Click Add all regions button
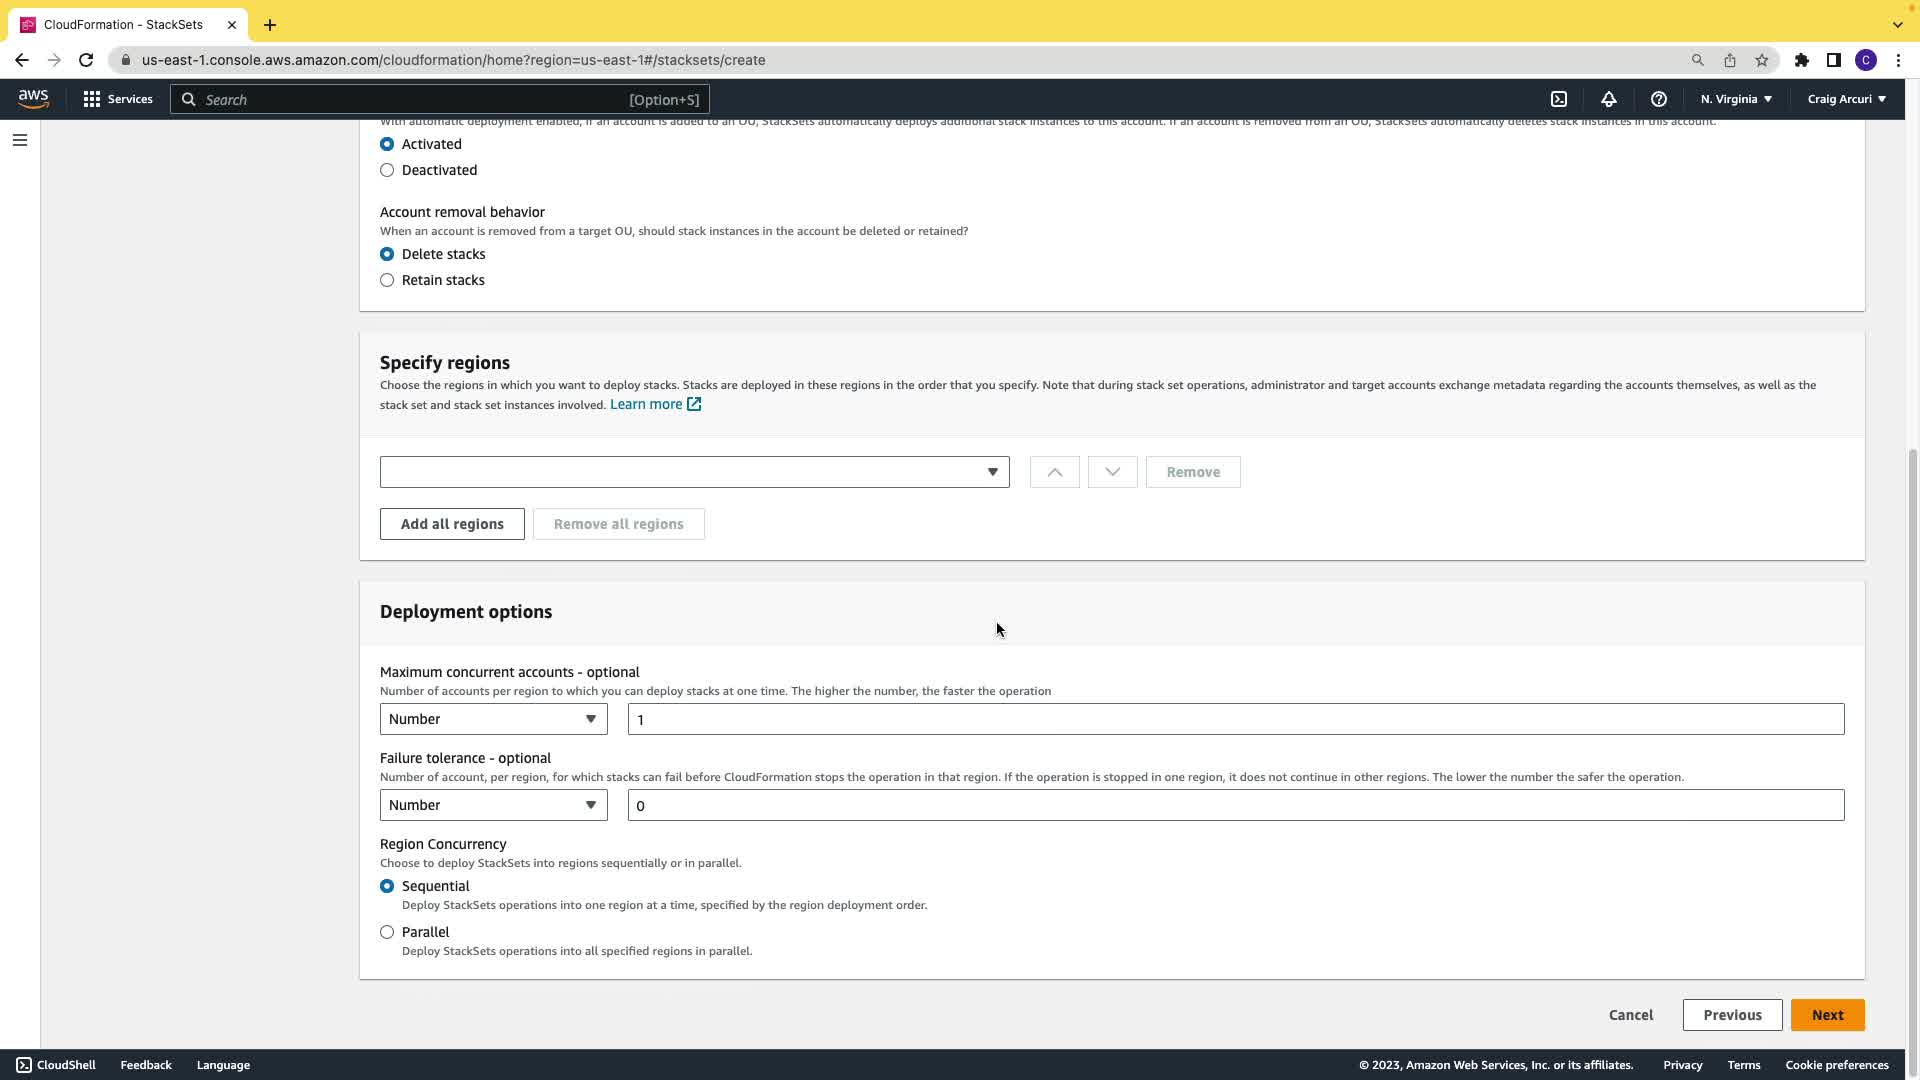1920x1080 pixels. click(452, 524)
